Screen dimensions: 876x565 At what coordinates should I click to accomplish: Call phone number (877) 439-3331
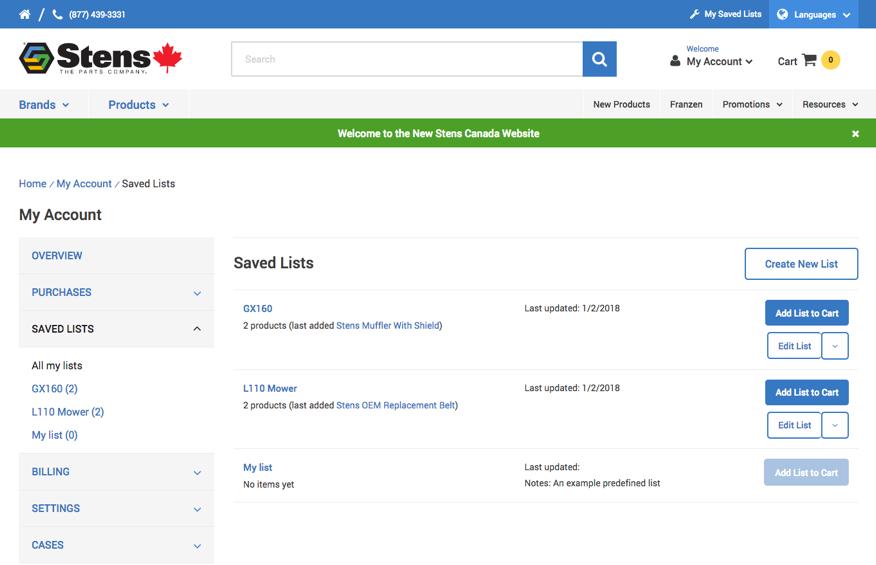tap(97, 15)
